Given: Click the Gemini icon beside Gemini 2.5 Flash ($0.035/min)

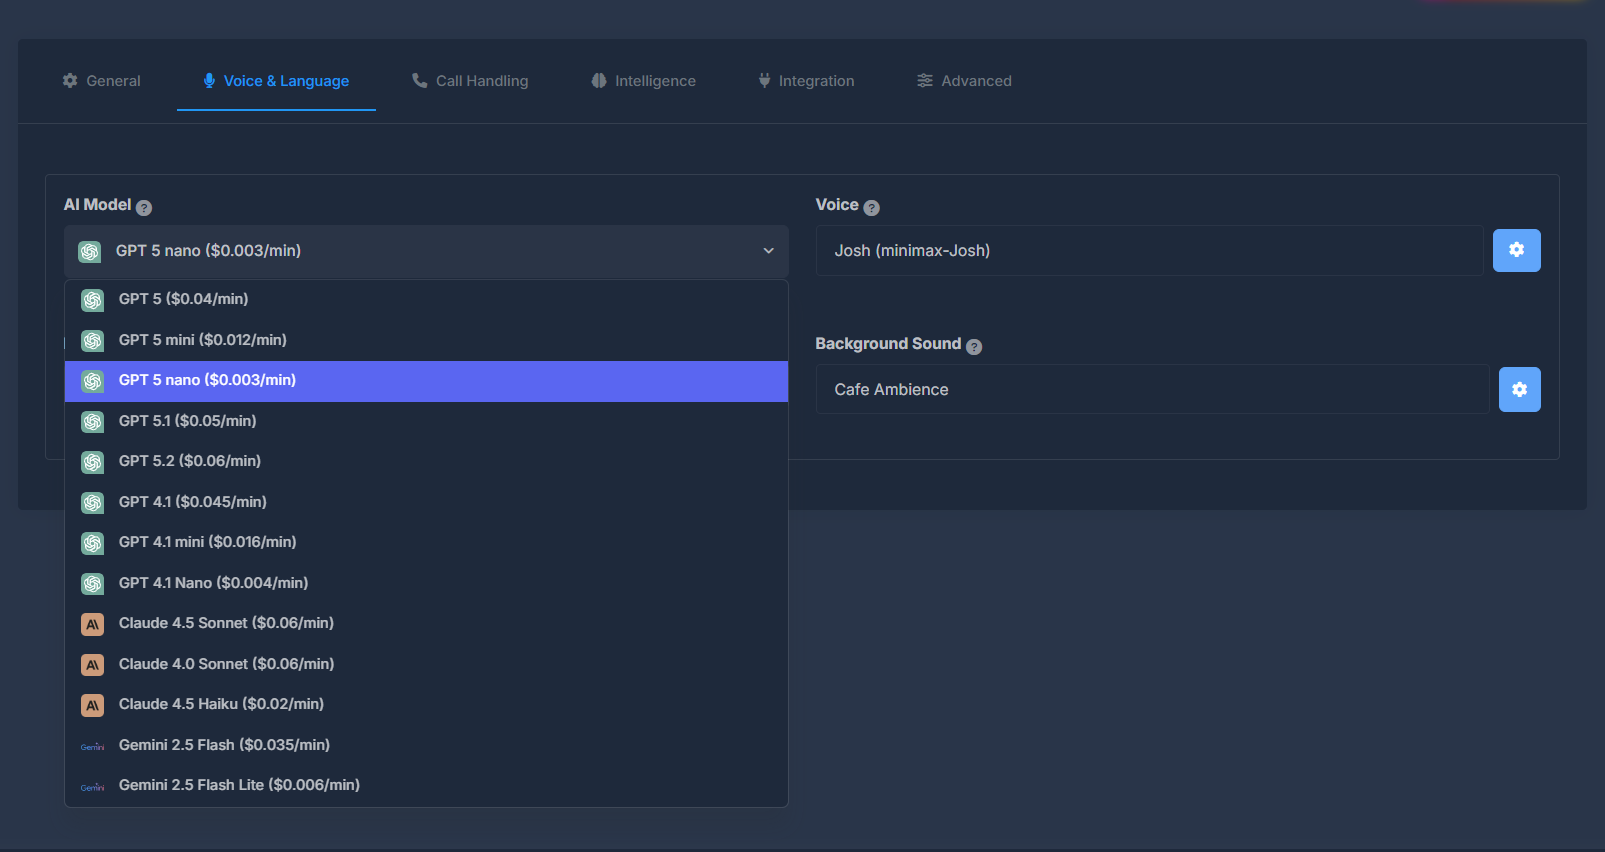Looking at the screenshot, I should pyautogui.click(x=93, y=746).
